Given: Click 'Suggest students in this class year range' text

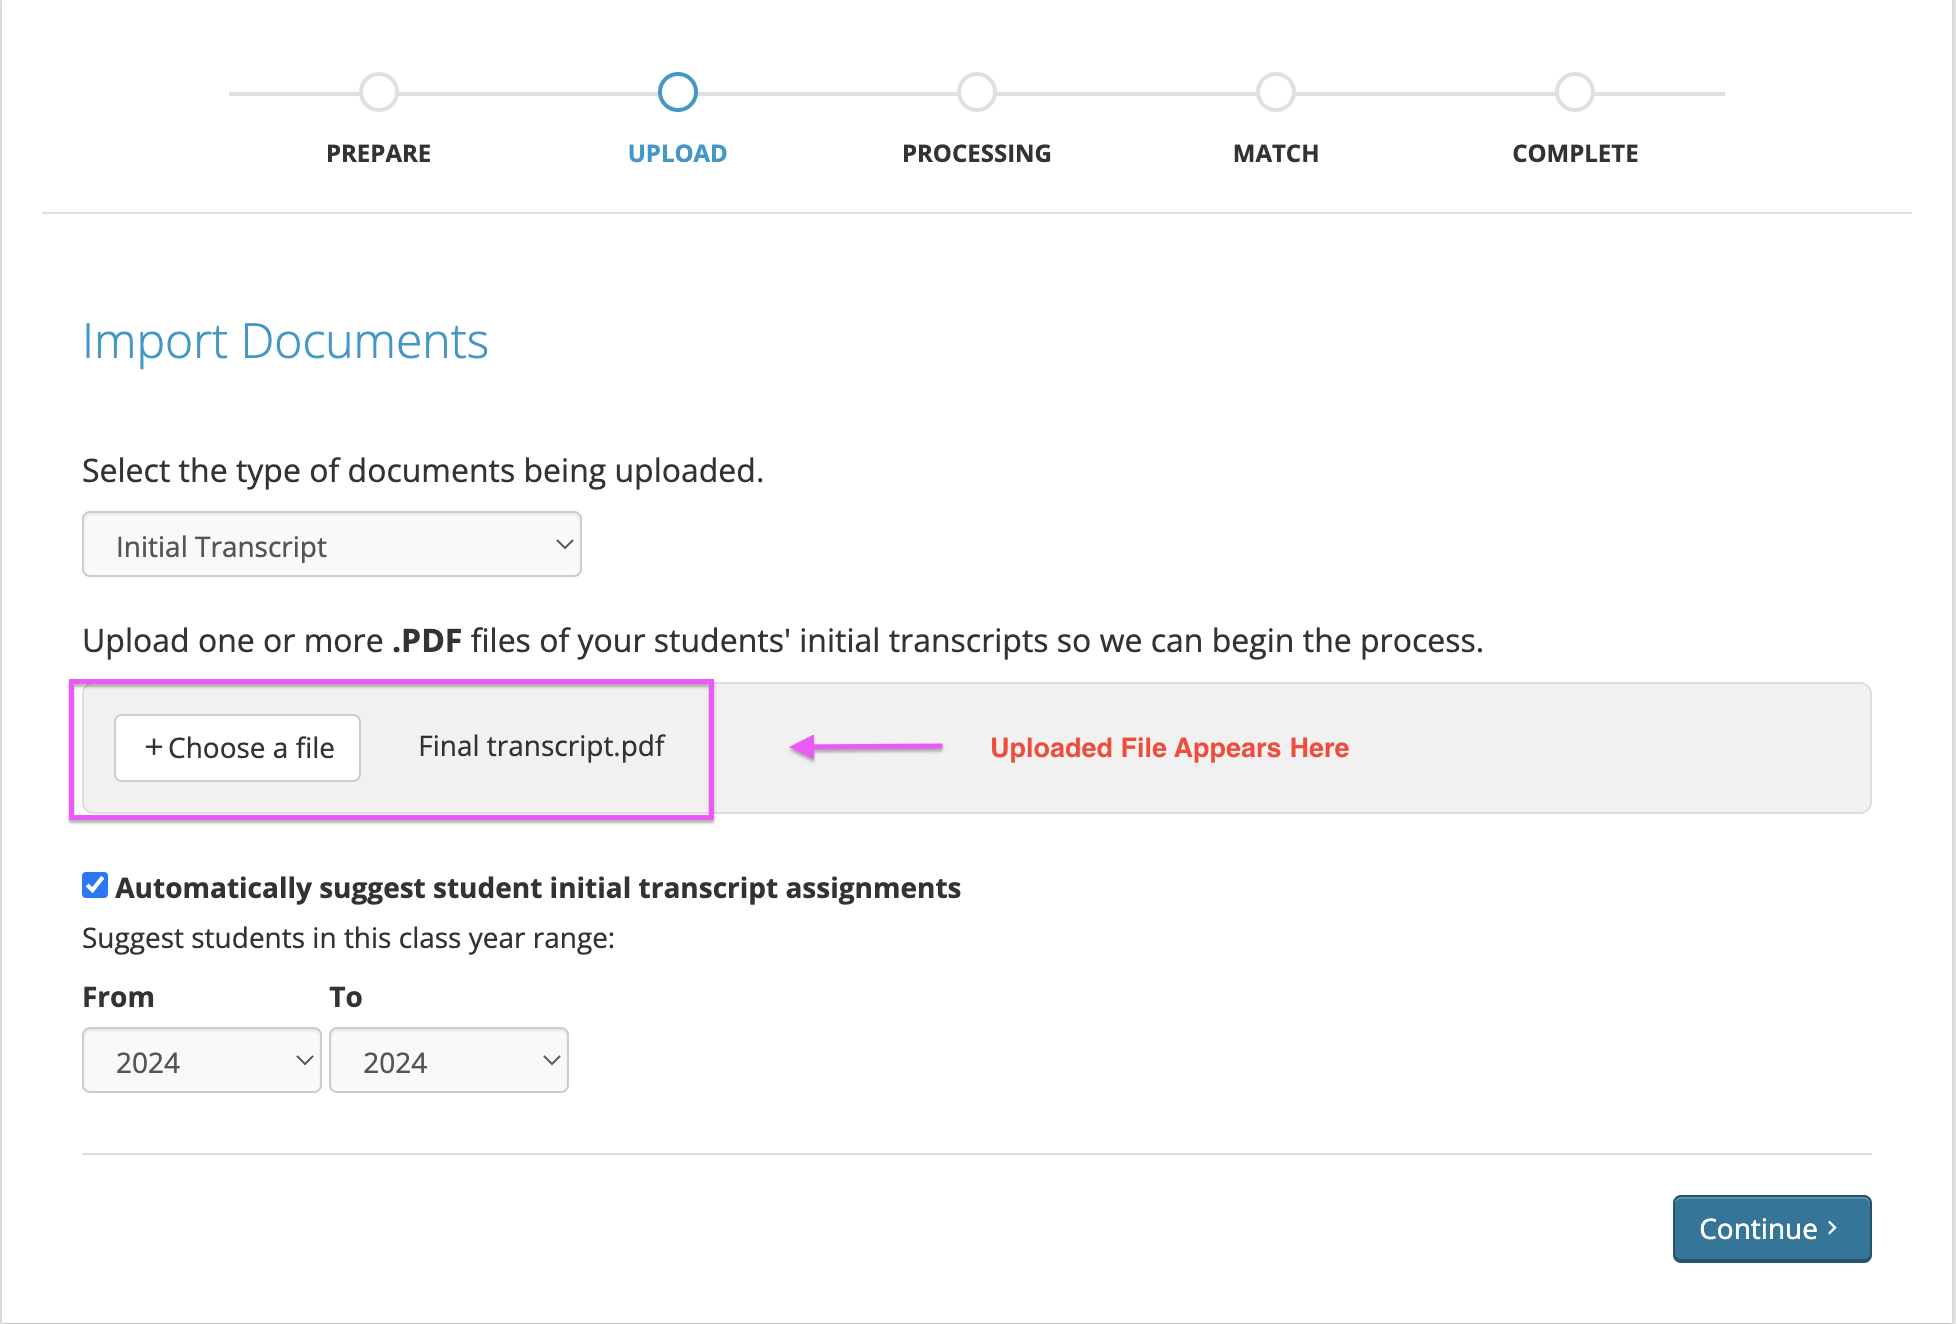Looking at the screenshot, I should tap(348, 939).
